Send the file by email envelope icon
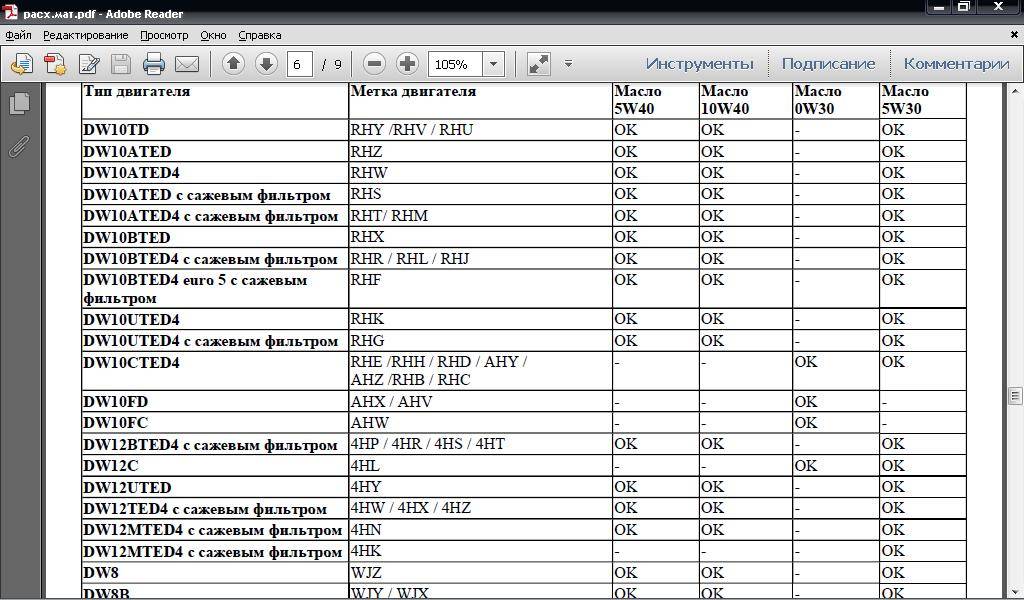The image size is (1024, 600). [186, 64]
